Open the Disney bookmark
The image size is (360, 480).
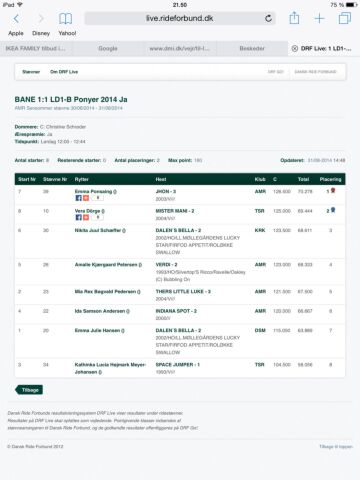pos(41,33)
